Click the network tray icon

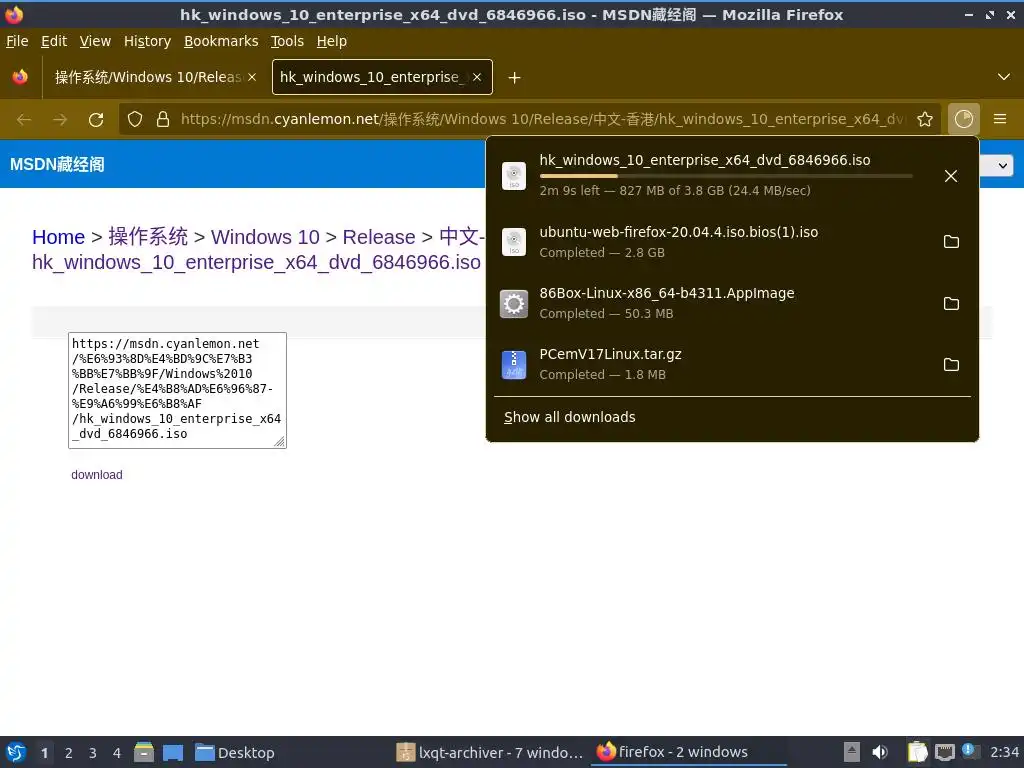pos(944,752)
